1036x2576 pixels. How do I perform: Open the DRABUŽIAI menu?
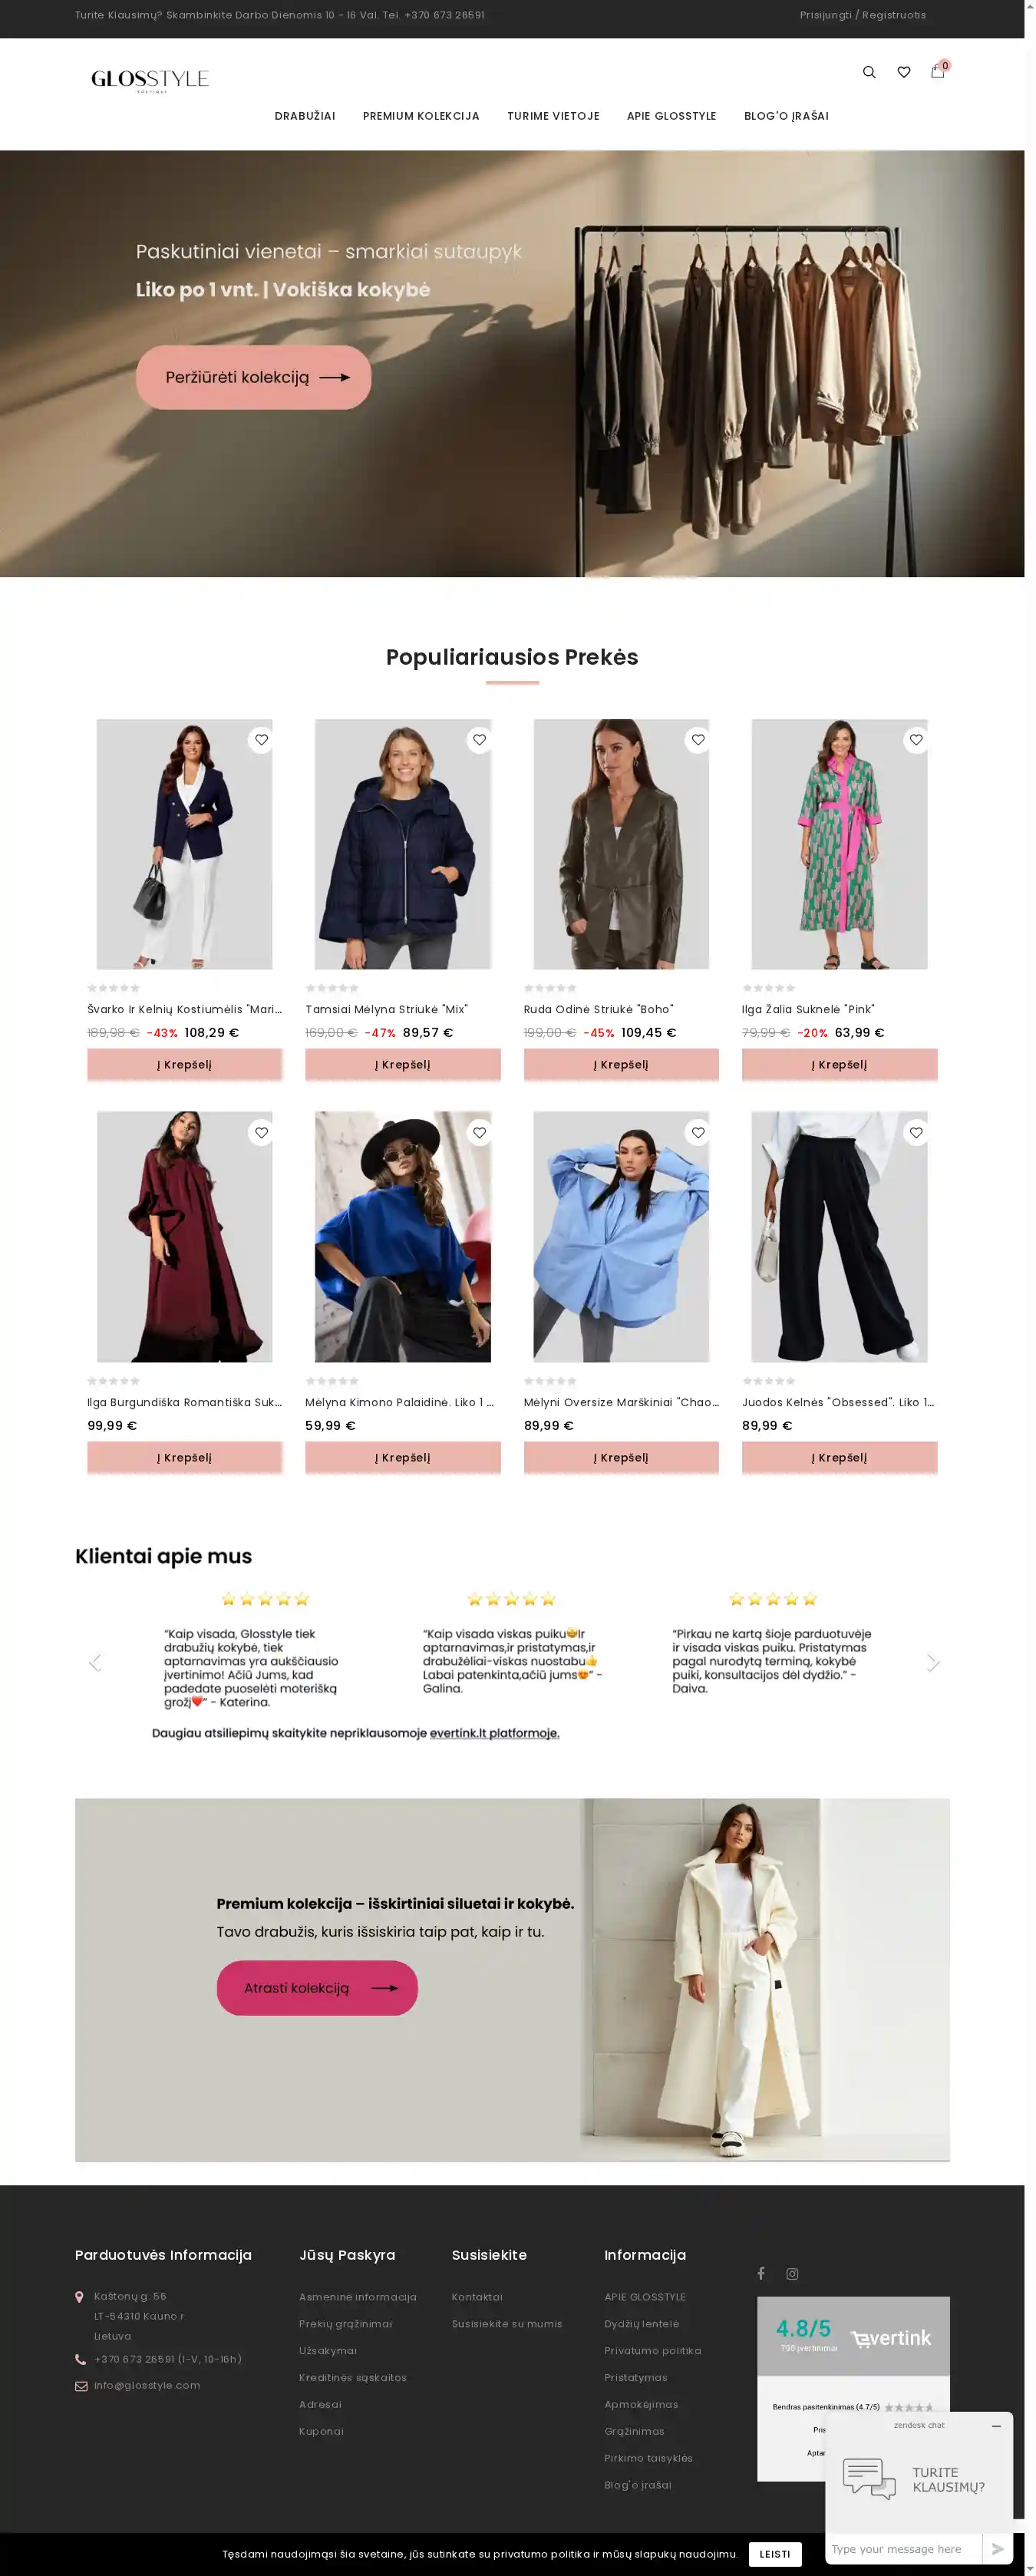305,116
